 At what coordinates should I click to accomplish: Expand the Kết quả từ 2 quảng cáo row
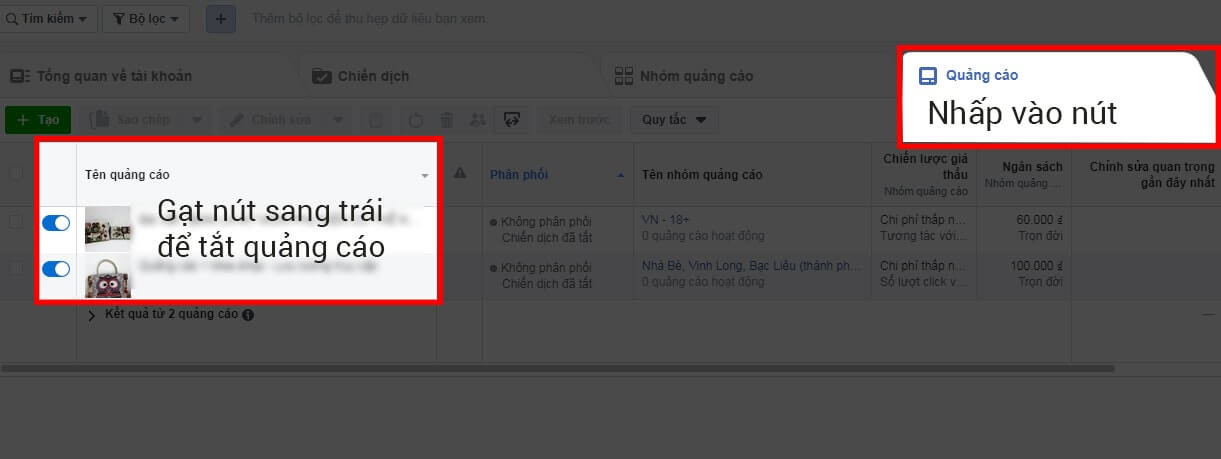coord(92,315)
